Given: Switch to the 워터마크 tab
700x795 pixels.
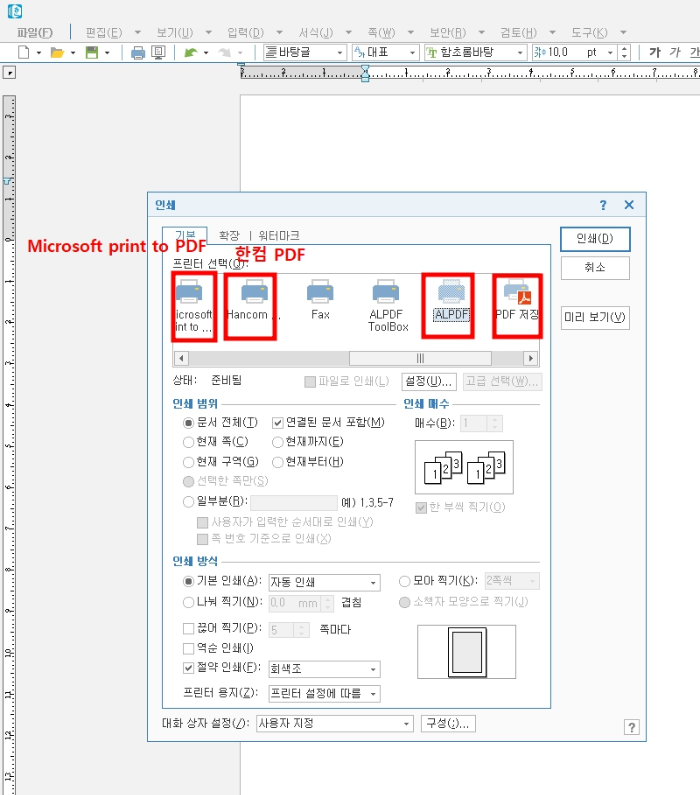Looking at the screenshot, I should (x=279, y=236).
